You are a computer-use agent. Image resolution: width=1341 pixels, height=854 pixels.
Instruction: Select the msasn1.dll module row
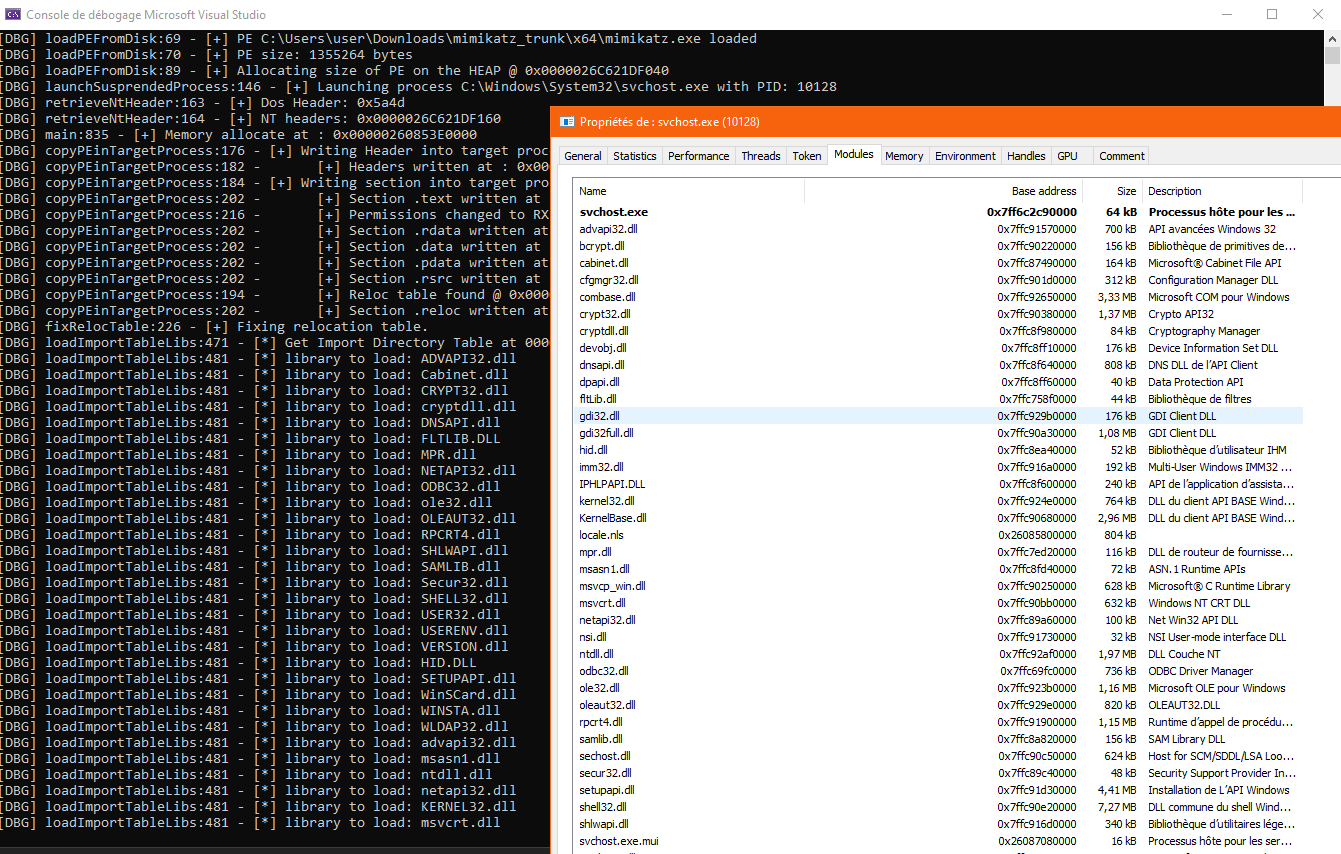pyautogui.click(x=938, y=569)
